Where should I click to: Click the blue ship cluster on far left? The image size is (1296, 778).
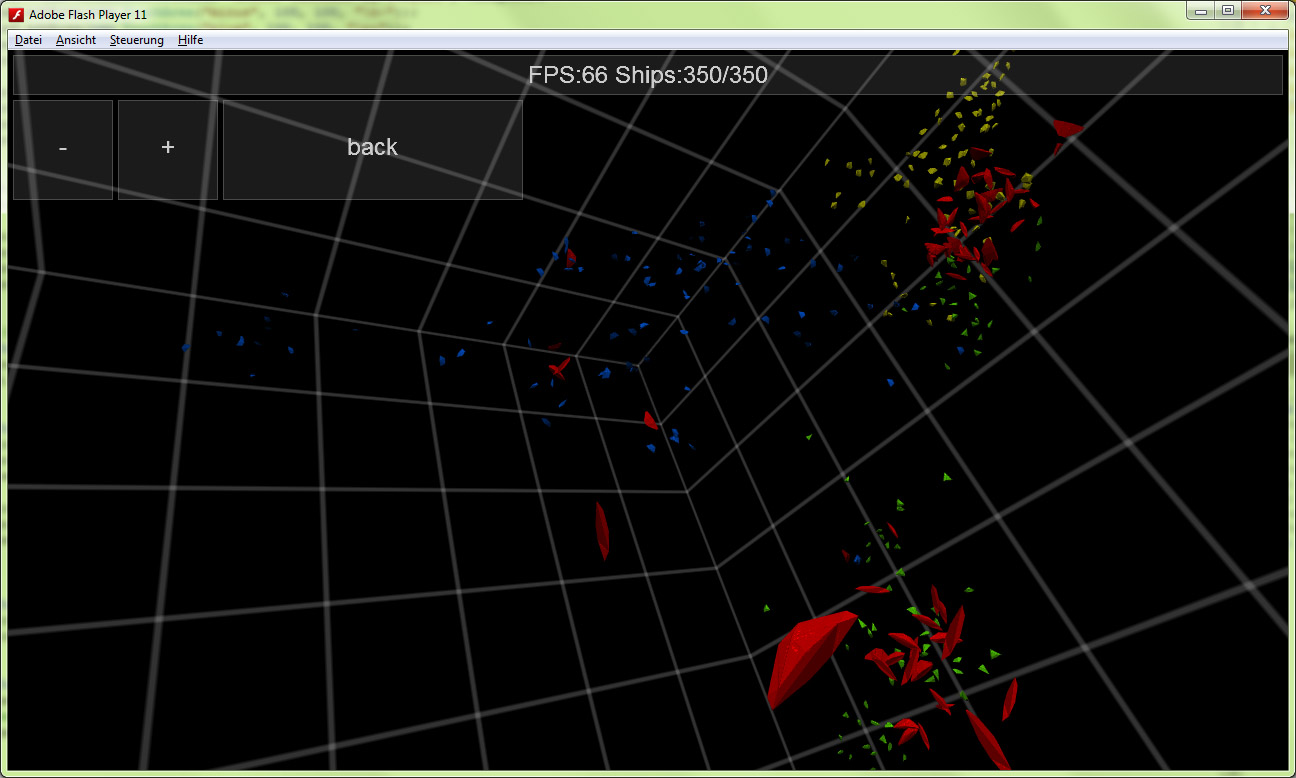tap(240, 342)
